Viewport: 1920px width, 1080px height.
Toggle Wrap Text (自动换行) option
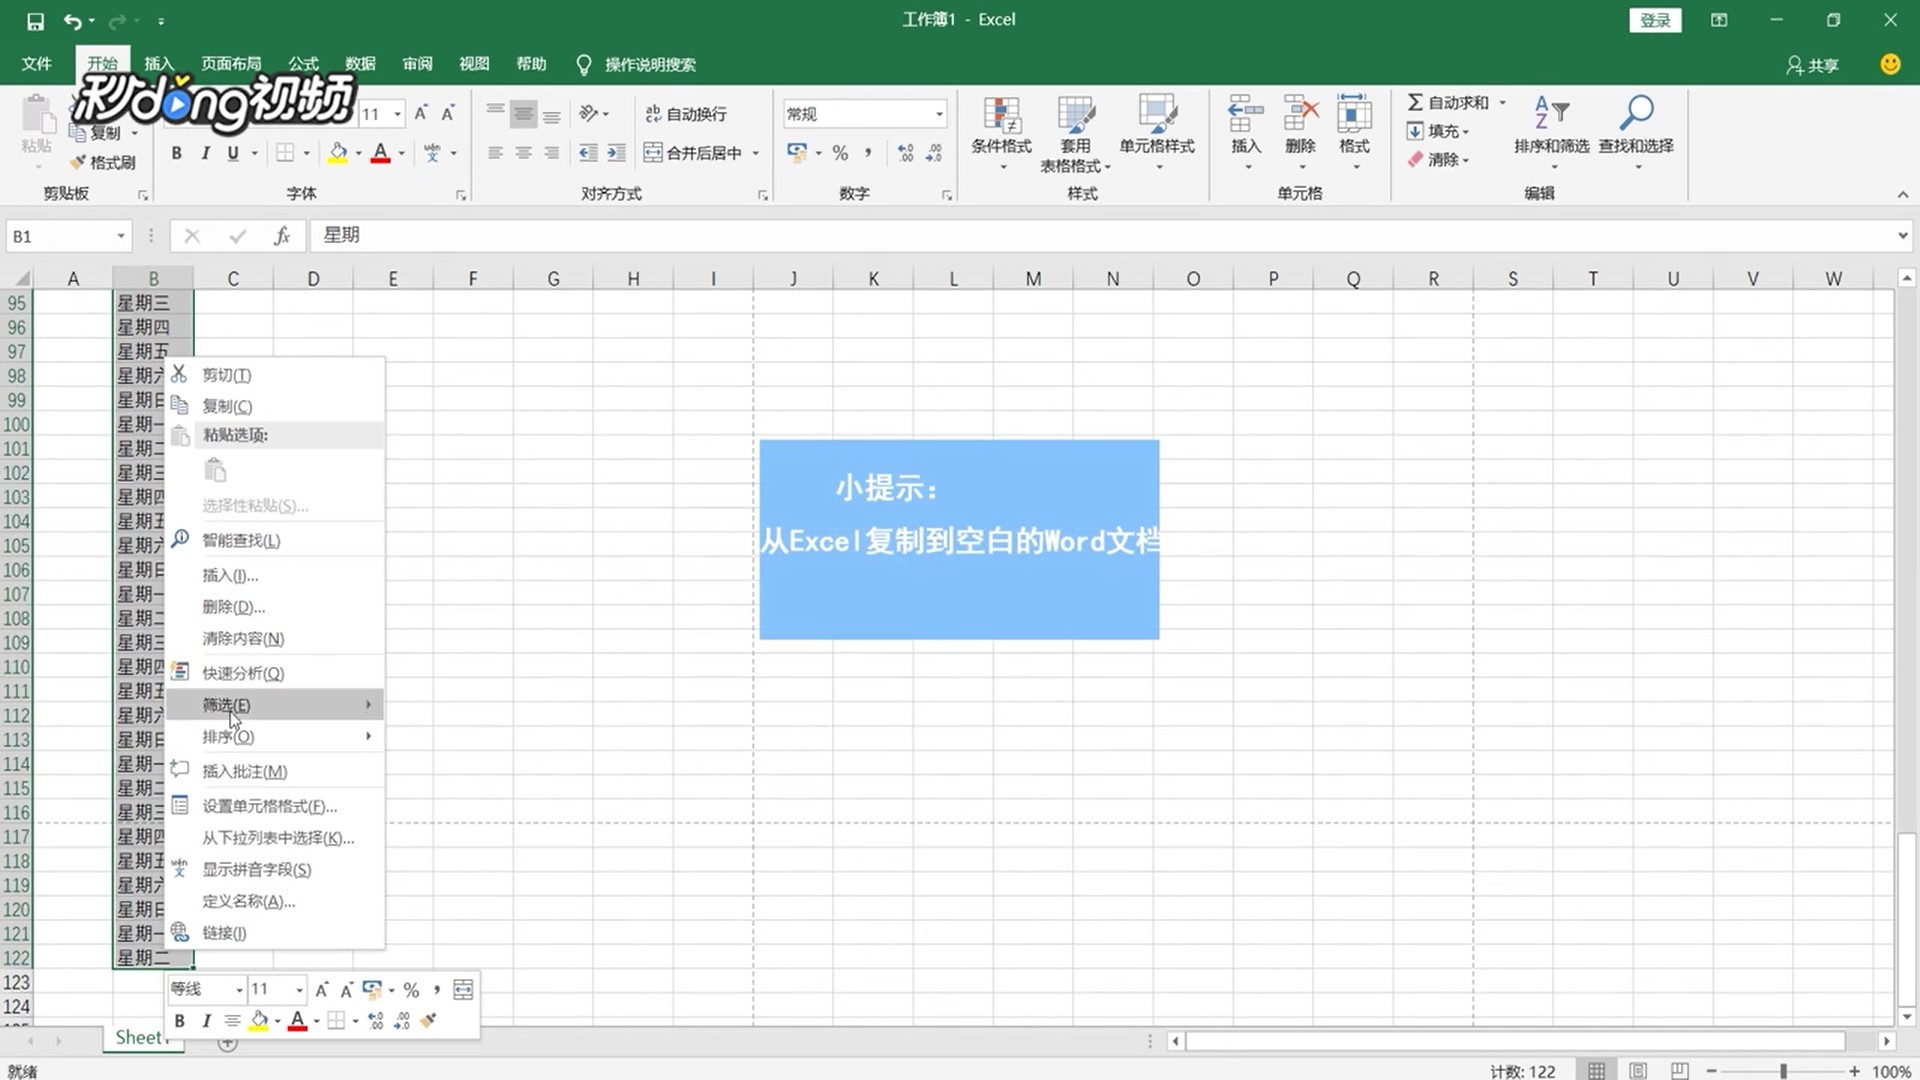(686, 114)
